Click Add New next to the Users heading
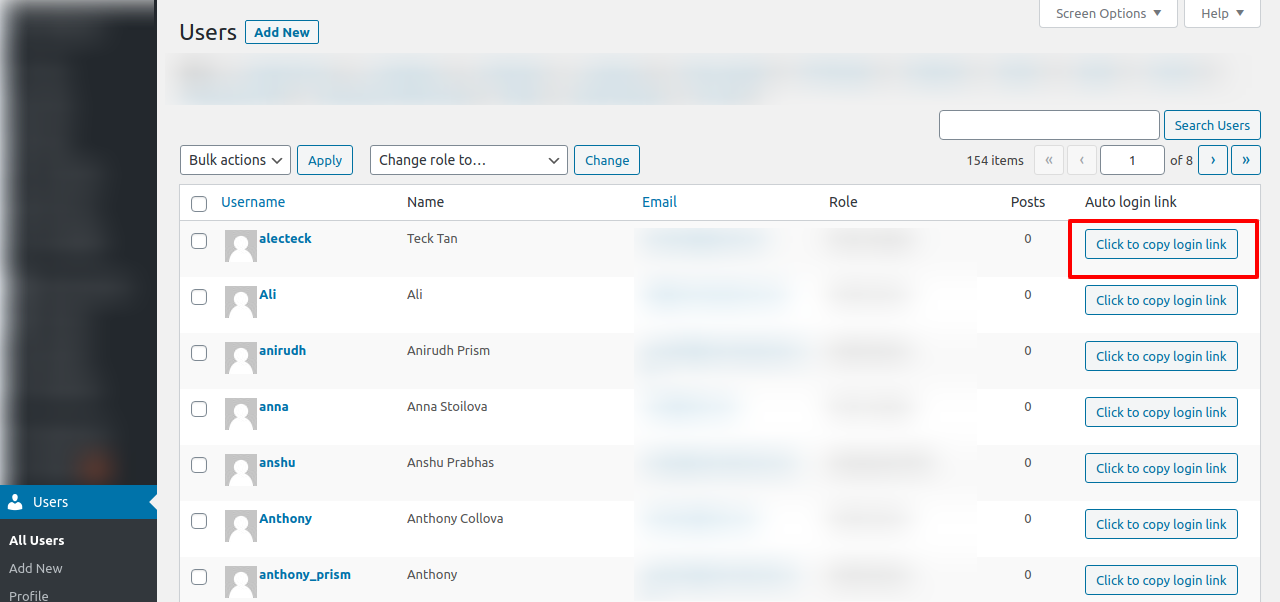 [x=281, y=32]
